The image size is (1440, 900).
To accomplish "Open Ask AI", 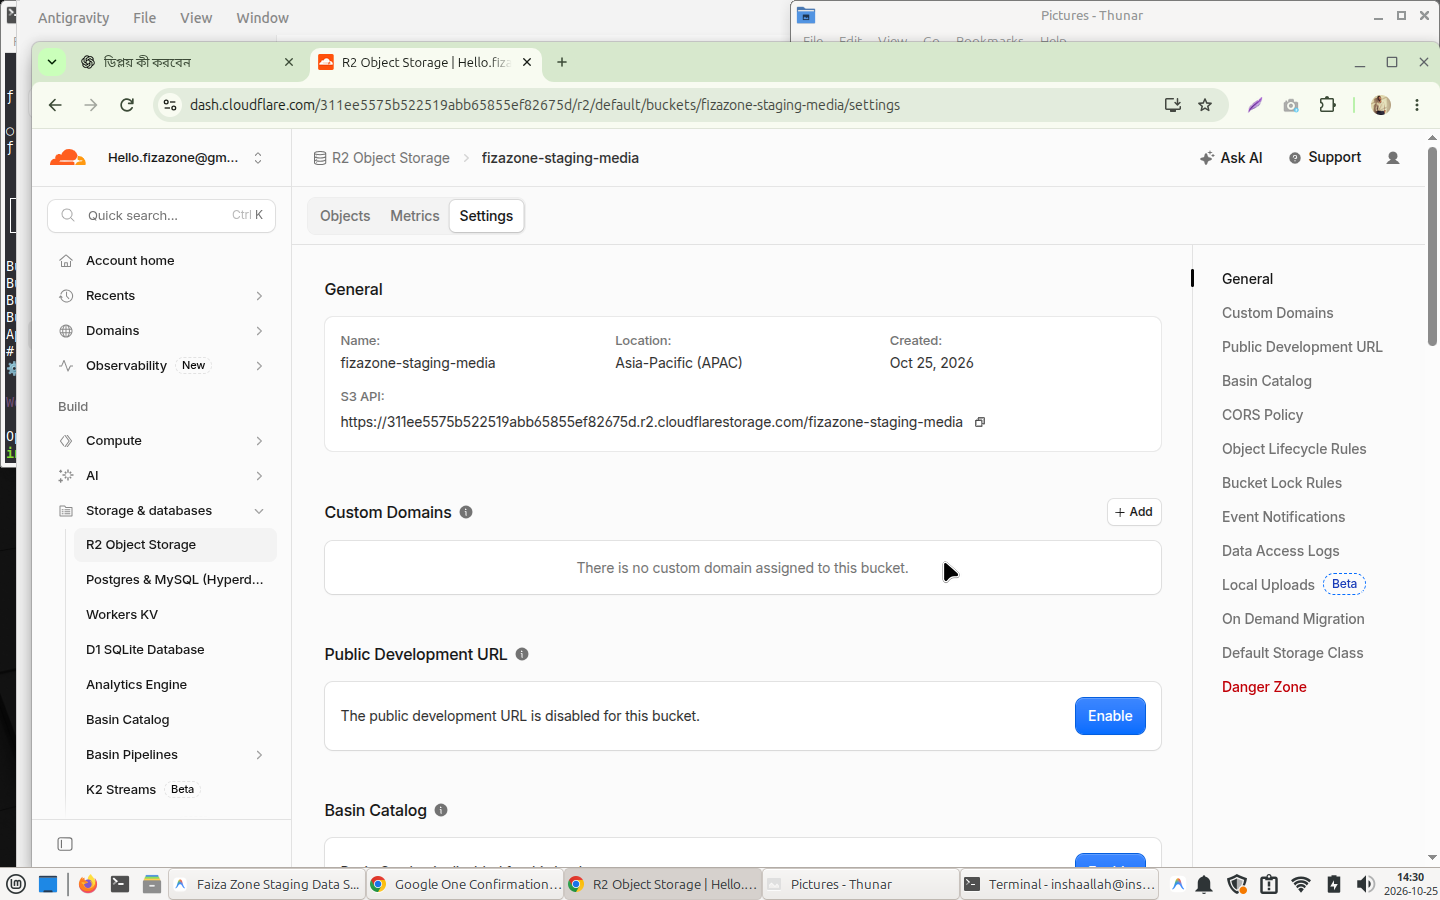I will pyautogui.click(x=1231, y=158).
